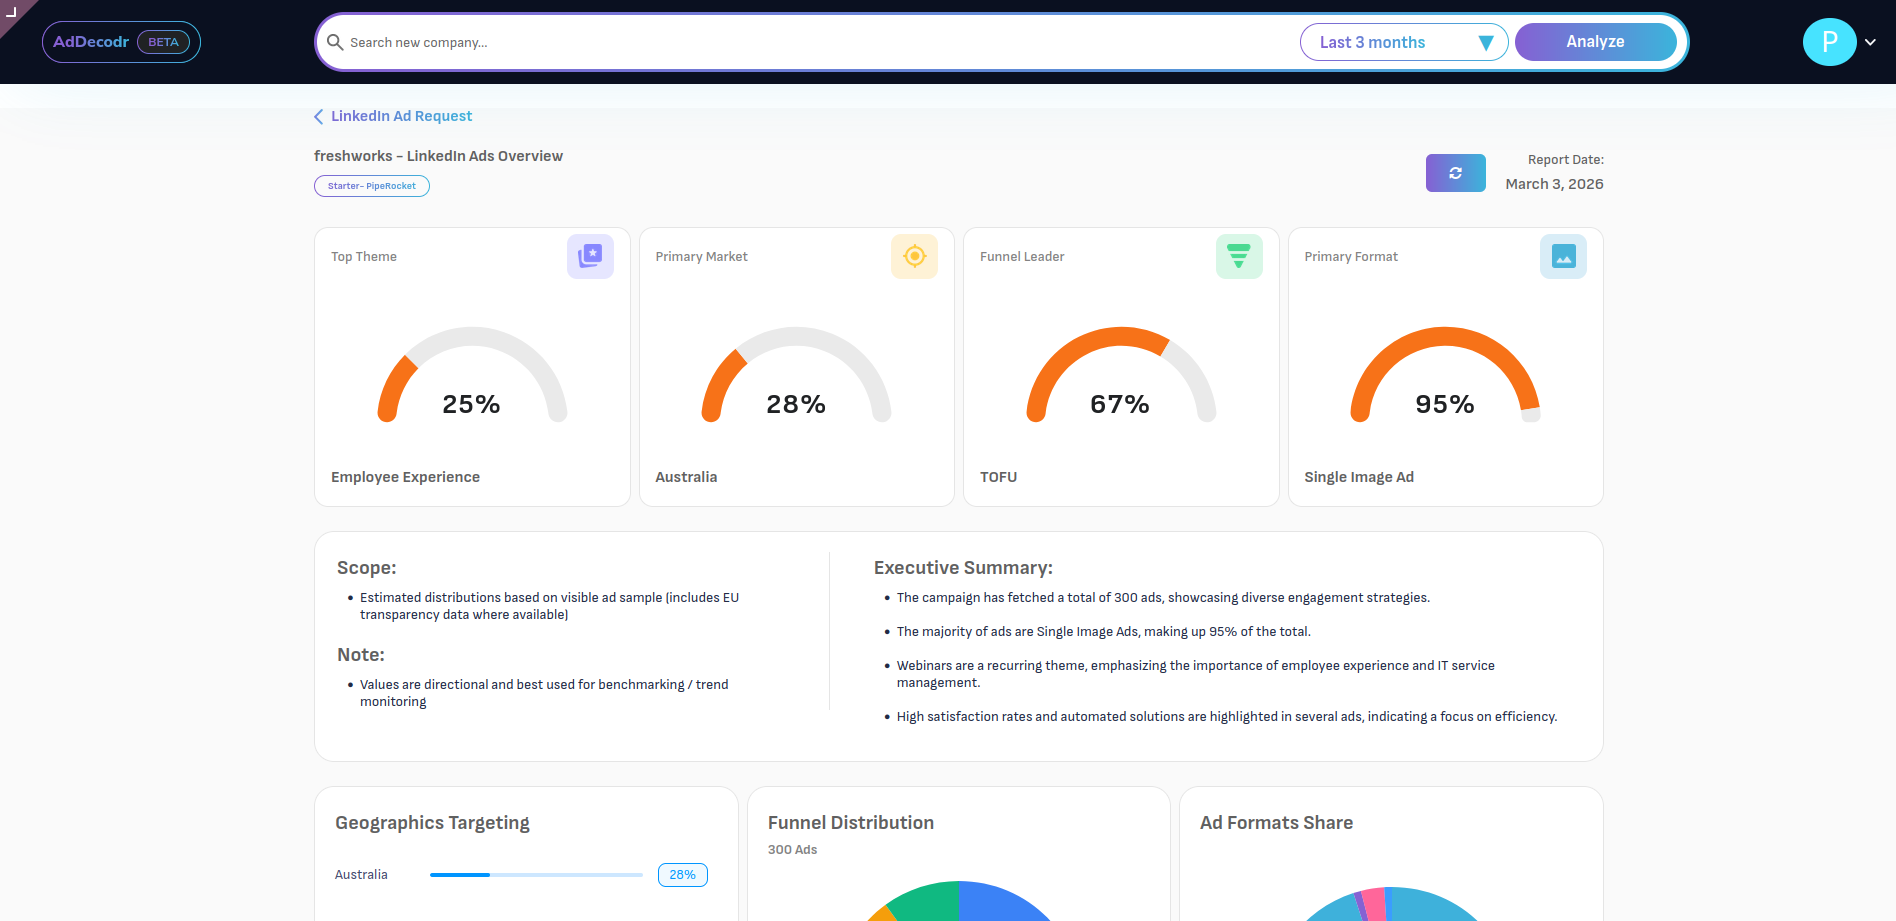The image size is (1896, 921).
Task: Click the Starter- PipeRocket plan badge
Action: click(x=371, y=186)
